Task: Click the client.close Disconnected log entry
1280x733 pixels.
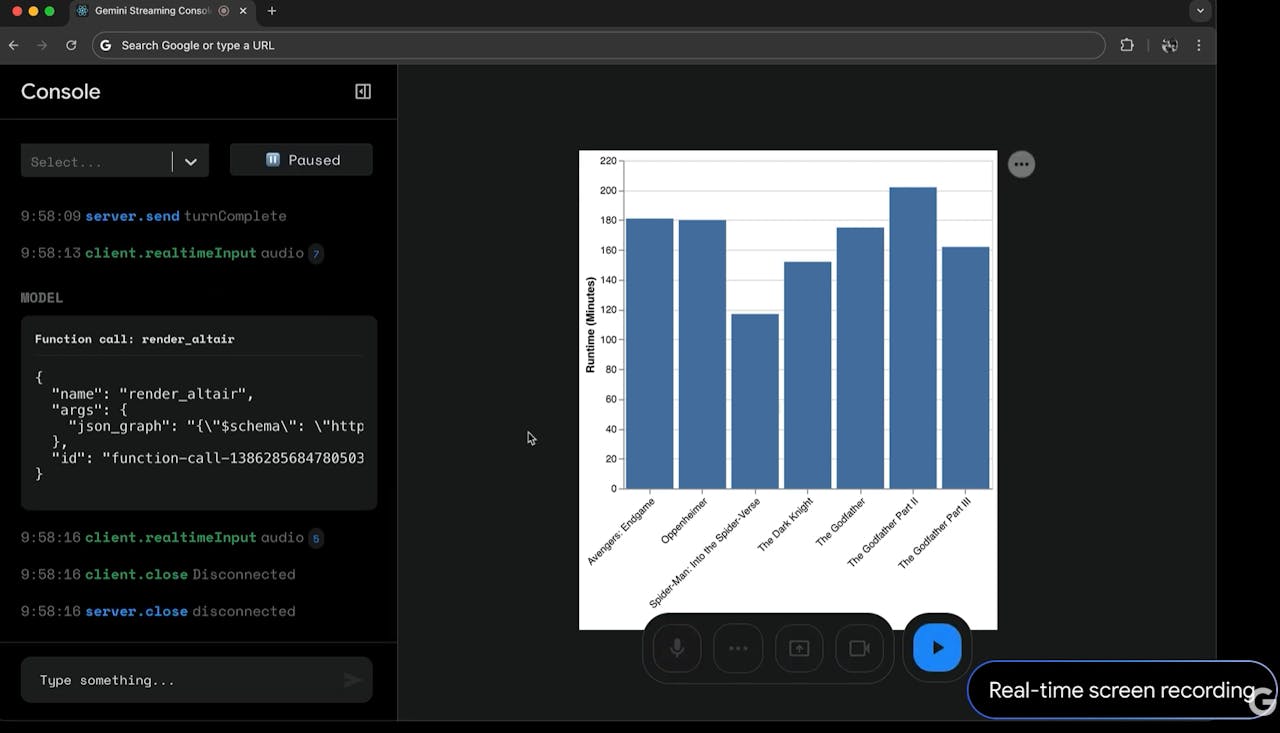Action: [x=158, y=575]
